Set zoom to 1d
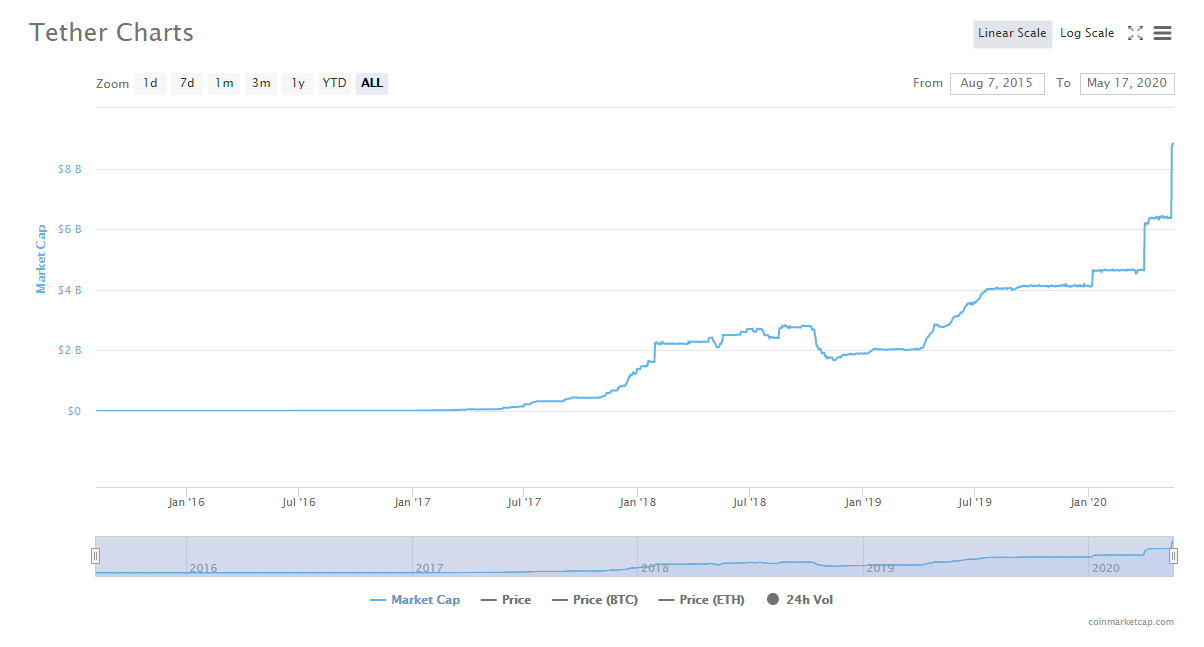1204x647 pixels. (x=150, y=83)
